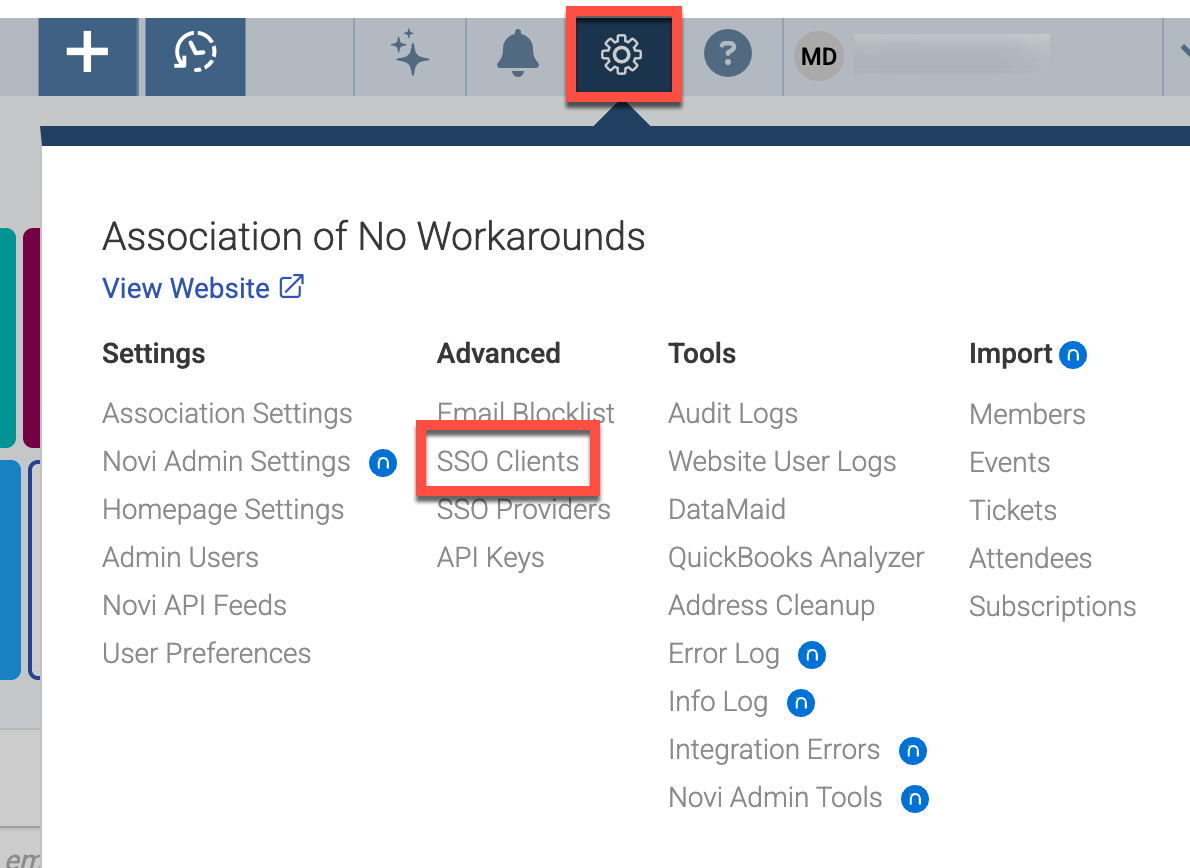Click the Novi badge beside Import heading
The image size is (1190, 868).
click(1072, 354)
